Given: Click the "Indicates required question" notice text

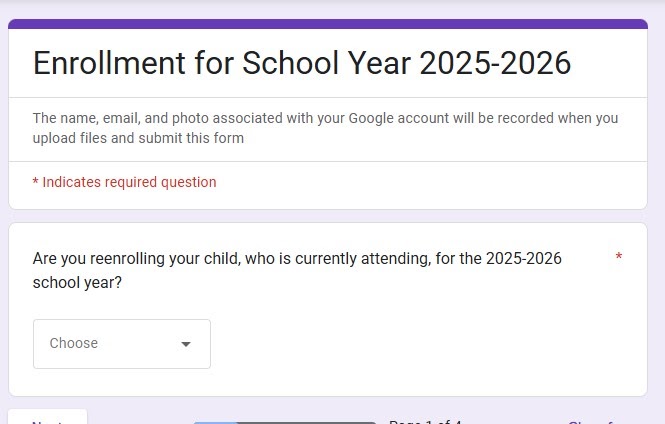Looking at the screenshot, I should click(129, 182).
